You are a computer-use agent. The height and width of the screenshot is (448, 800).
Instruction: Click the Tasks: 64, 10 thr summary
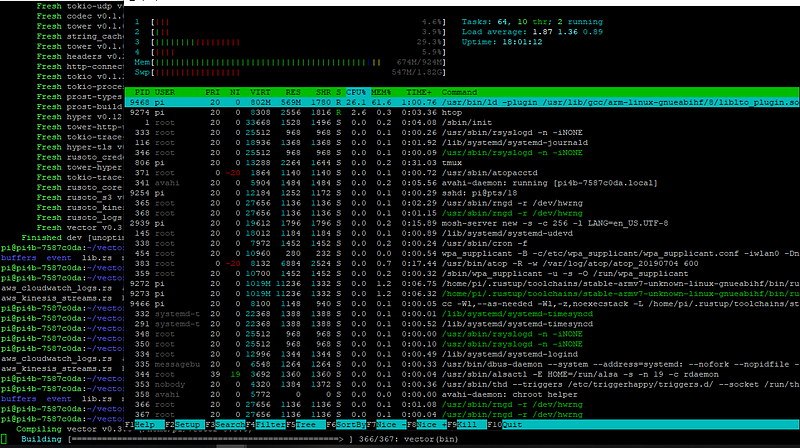(x=532, y=22)
